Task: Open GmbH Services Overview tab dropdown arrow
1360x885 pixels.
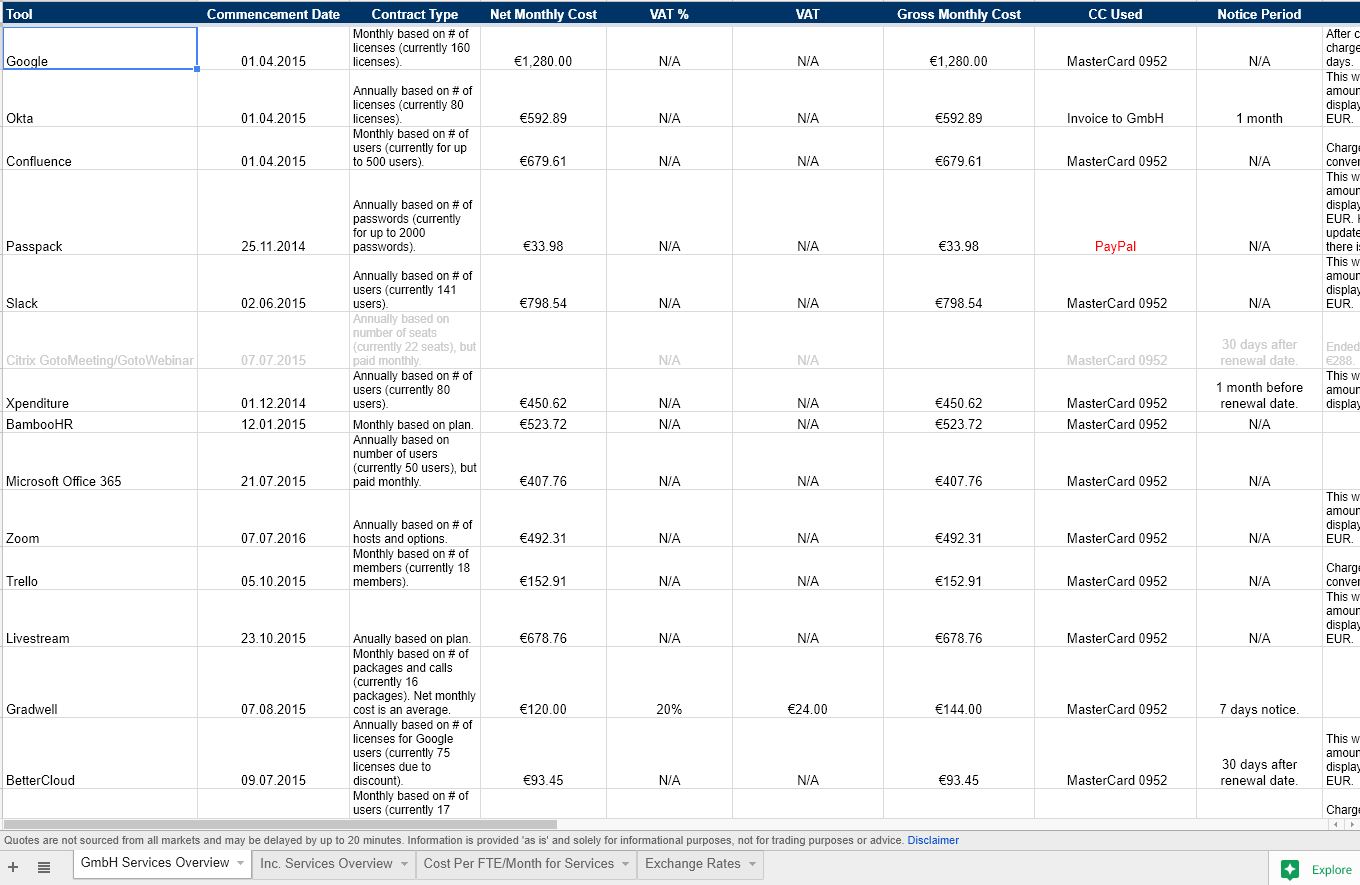Action: point(240,863)
